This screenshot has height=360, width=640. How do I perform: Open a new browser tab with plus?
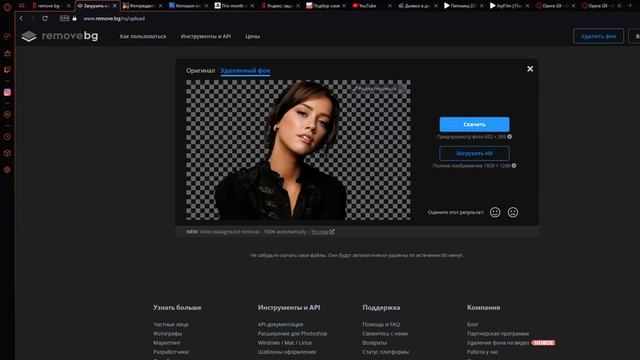click(x=630, y=6)
